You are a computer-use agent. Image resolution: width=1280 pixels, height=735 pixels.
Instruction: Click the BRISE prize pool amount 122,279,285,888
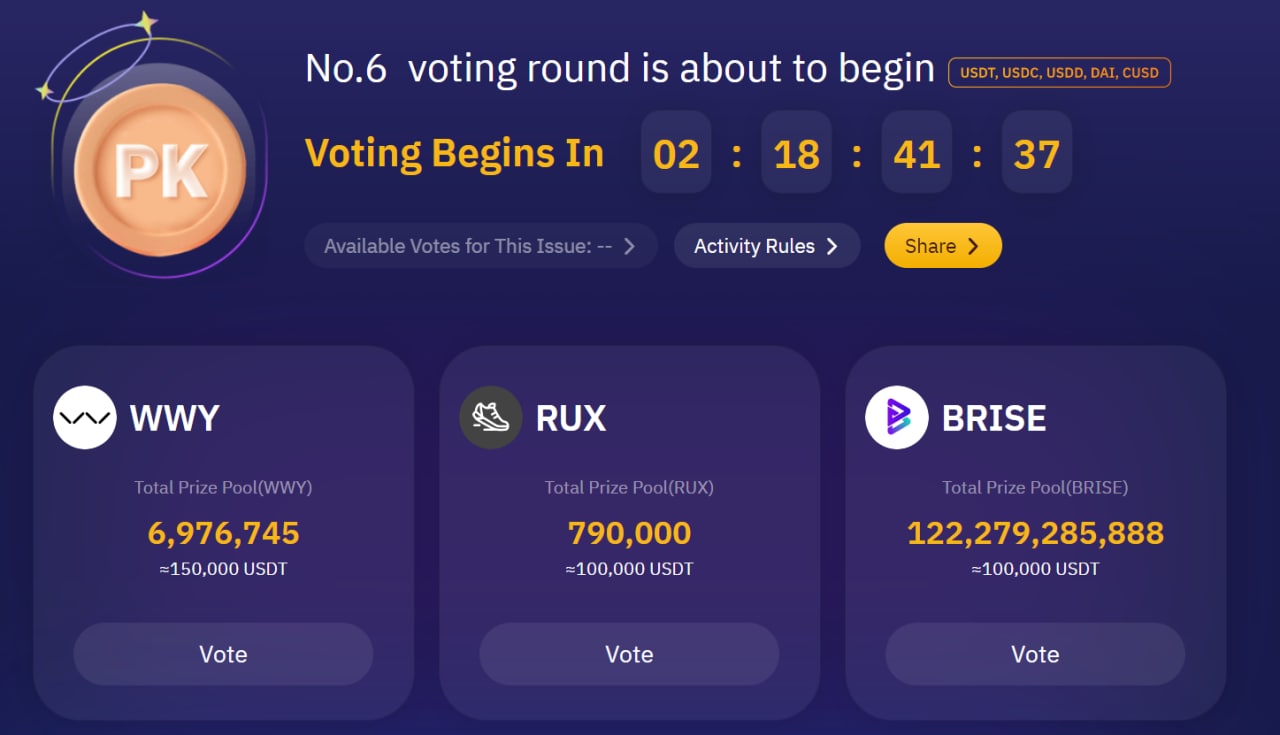[1035, 533]
